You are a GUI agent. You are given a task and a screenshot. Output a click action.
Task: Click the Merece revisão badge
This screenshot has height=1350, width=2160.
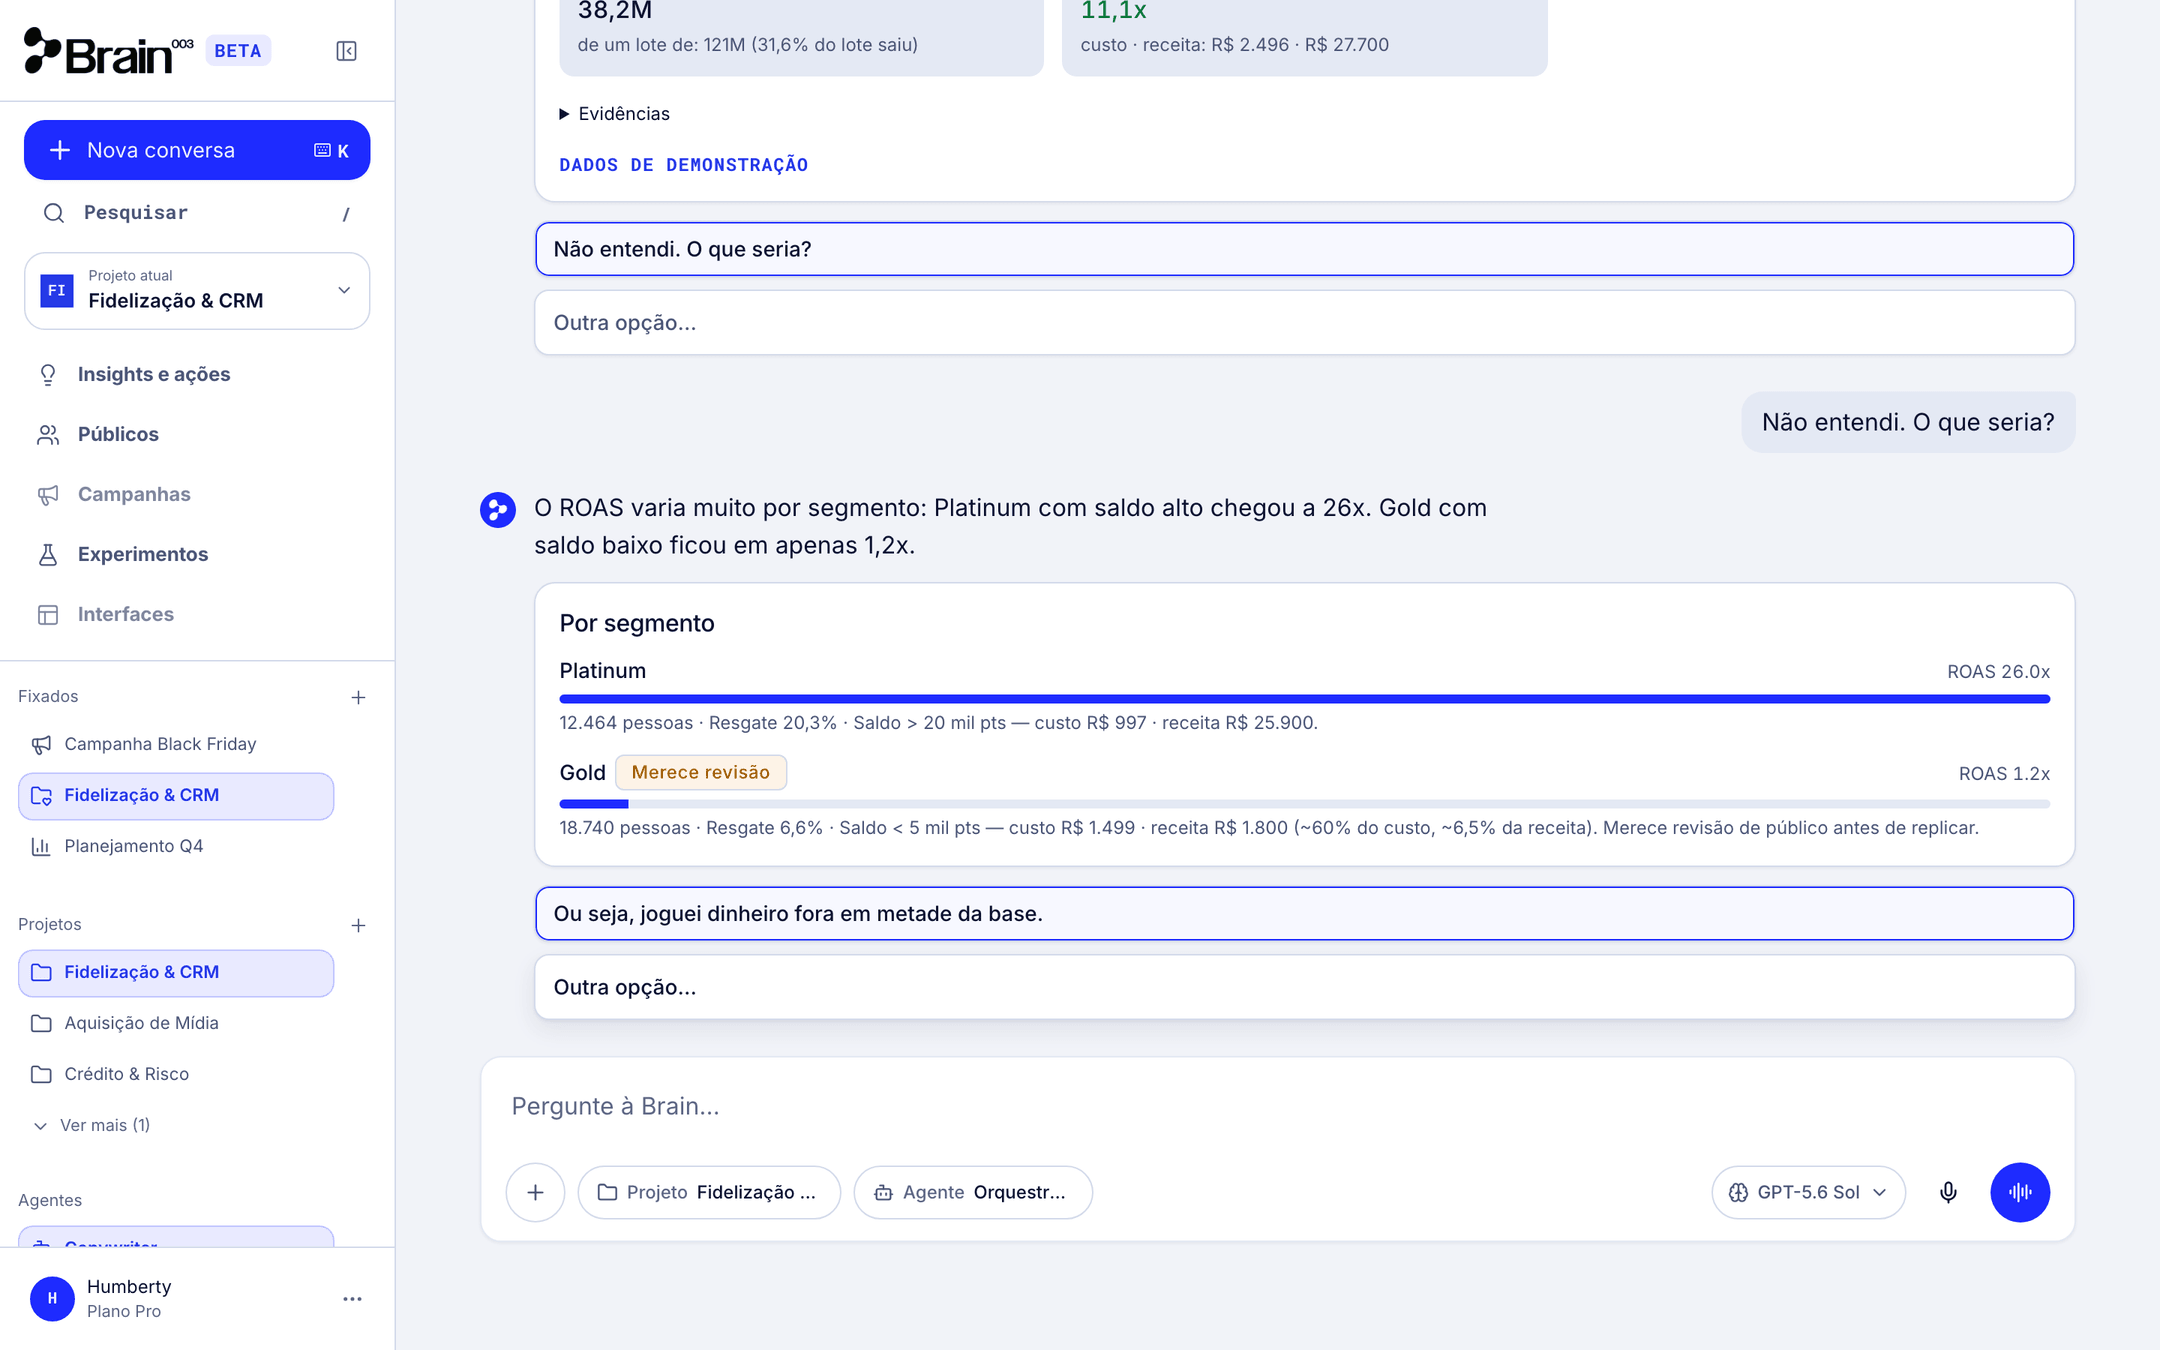coord(700,773)
